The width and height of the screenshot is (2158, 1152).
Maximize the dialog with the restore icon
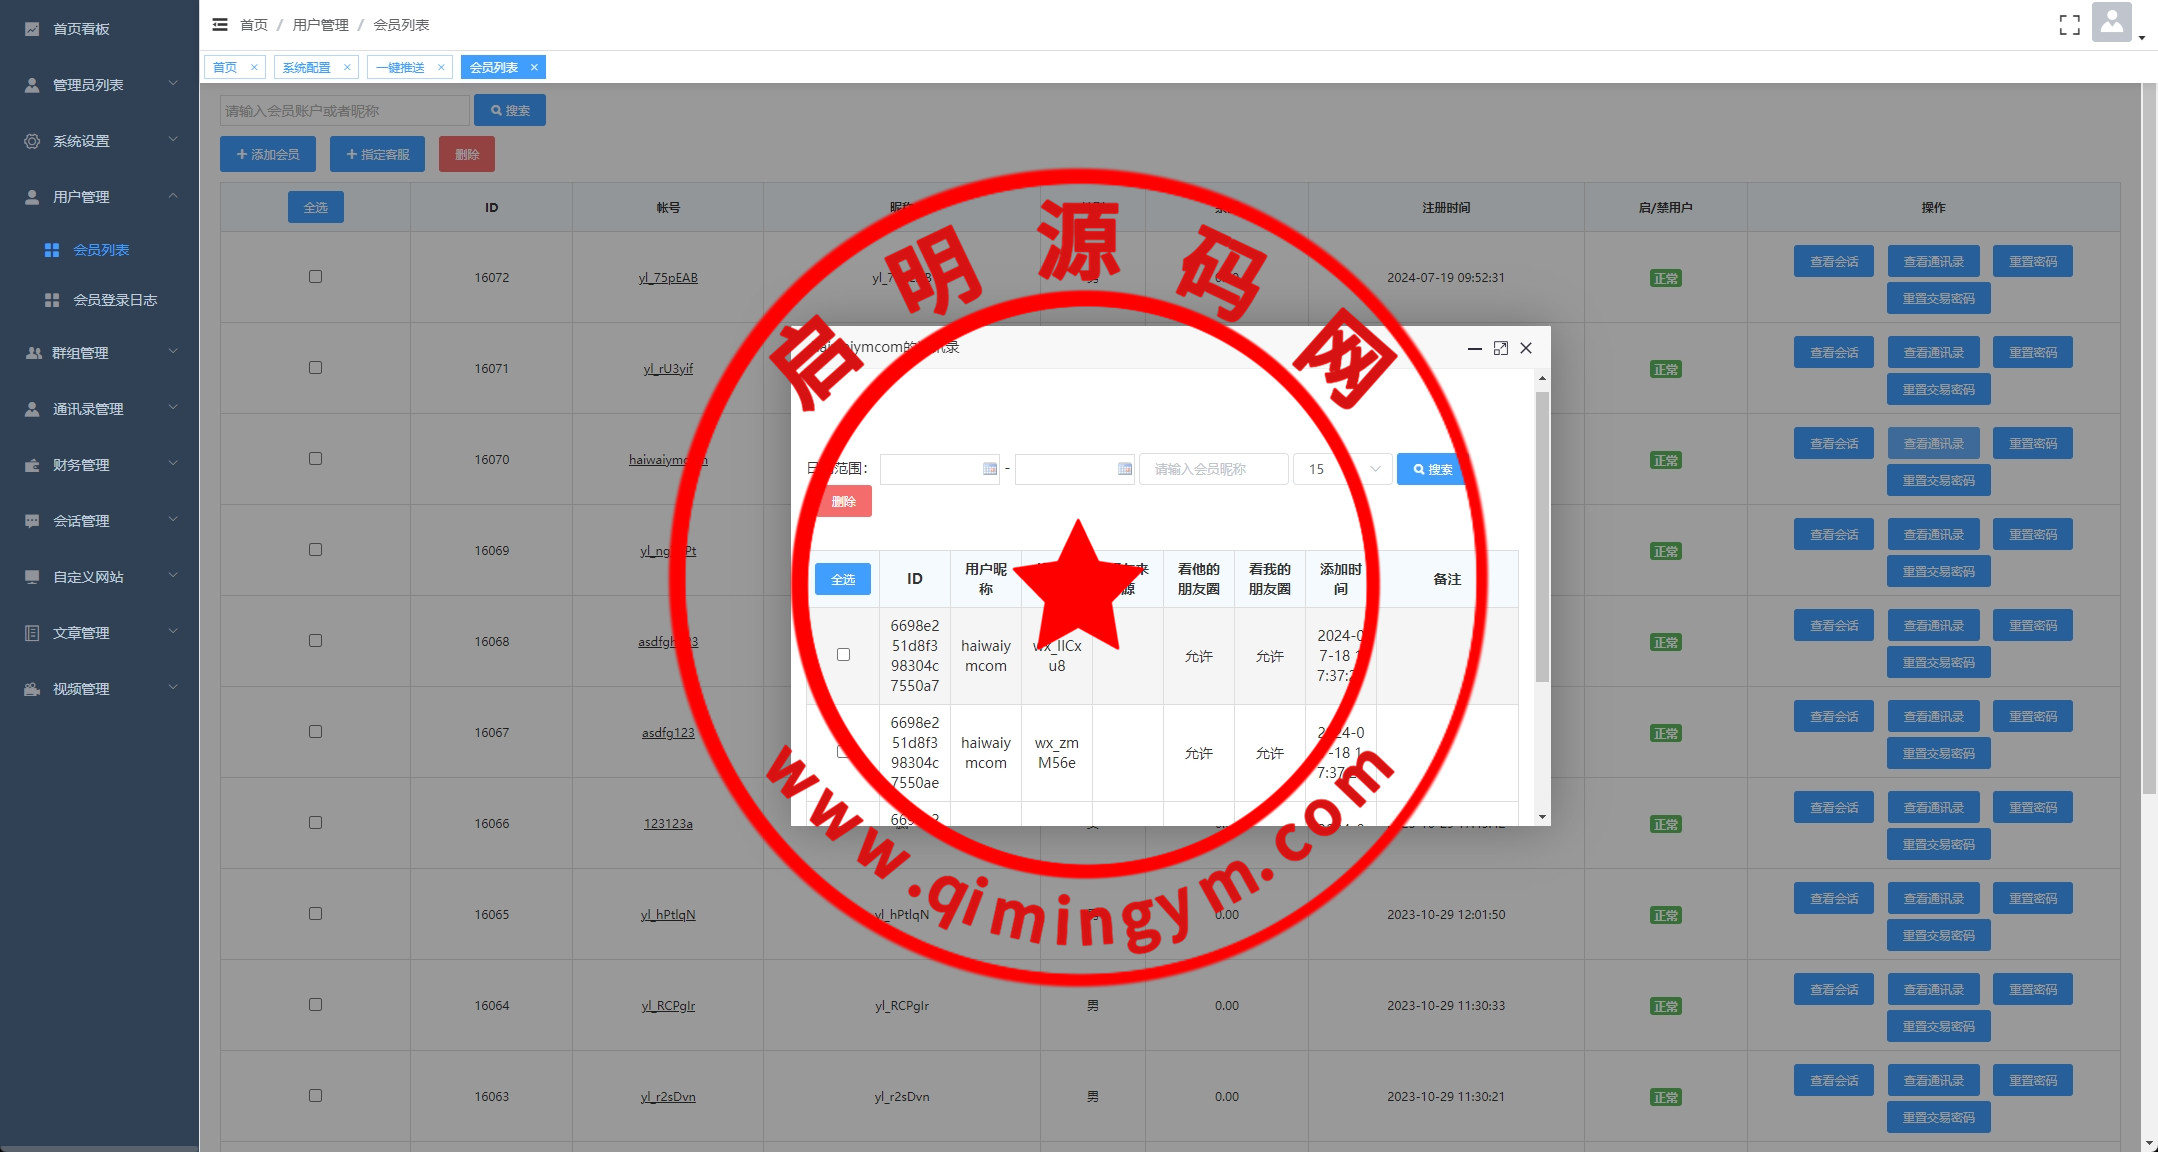tap(1500, 348)
